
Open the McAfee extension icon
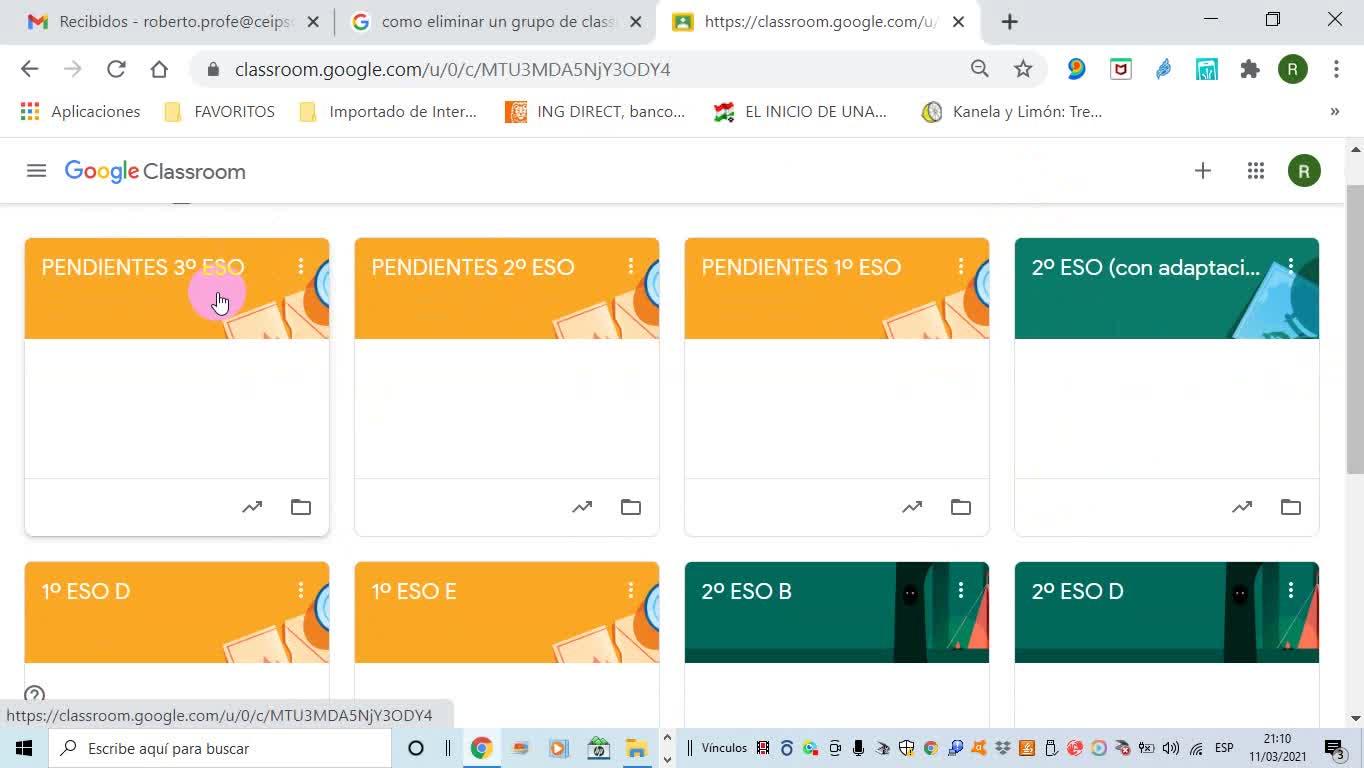[1121, 69]
